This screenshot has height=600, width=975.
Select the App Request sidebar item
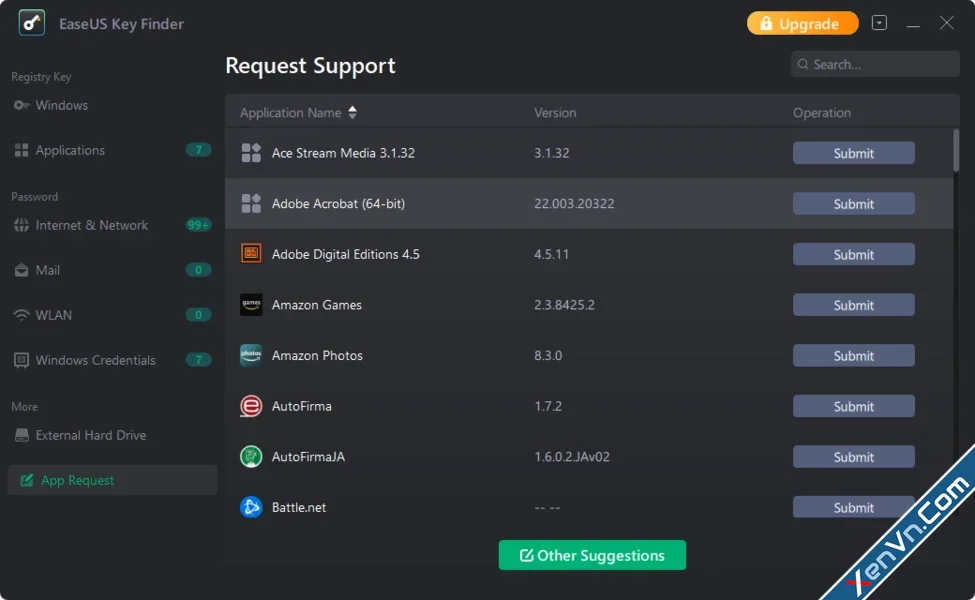click(112, 480)
